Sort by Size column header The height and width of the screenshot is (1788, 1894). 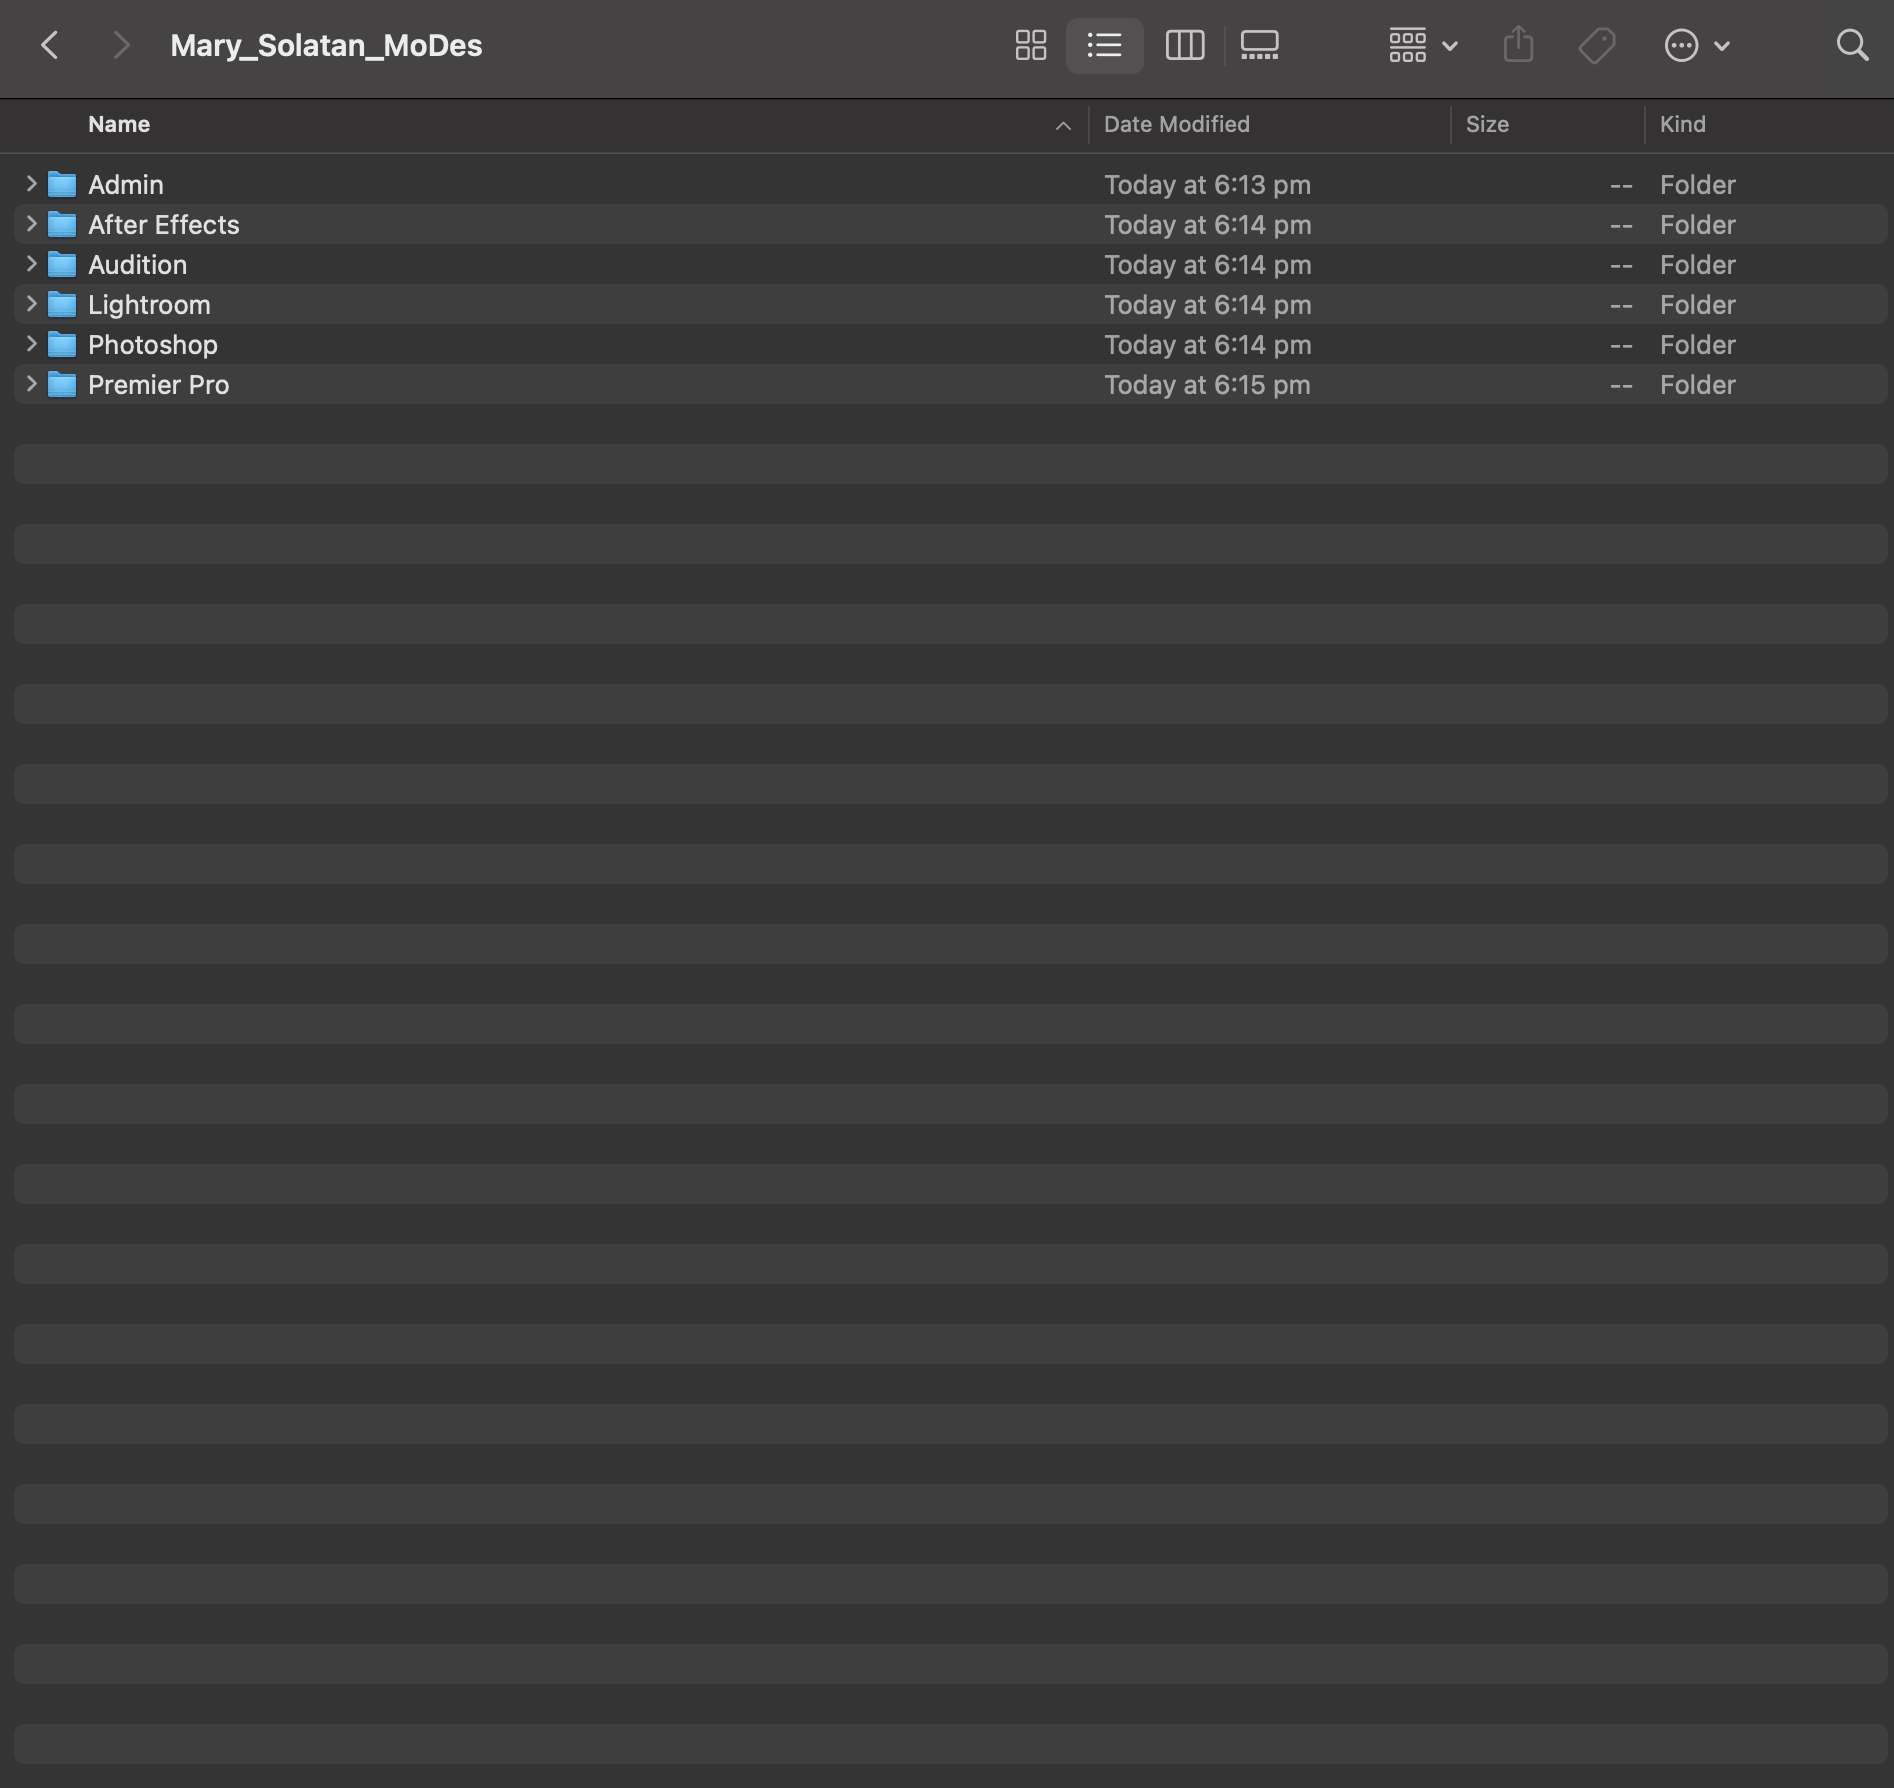pos(1486,124)
